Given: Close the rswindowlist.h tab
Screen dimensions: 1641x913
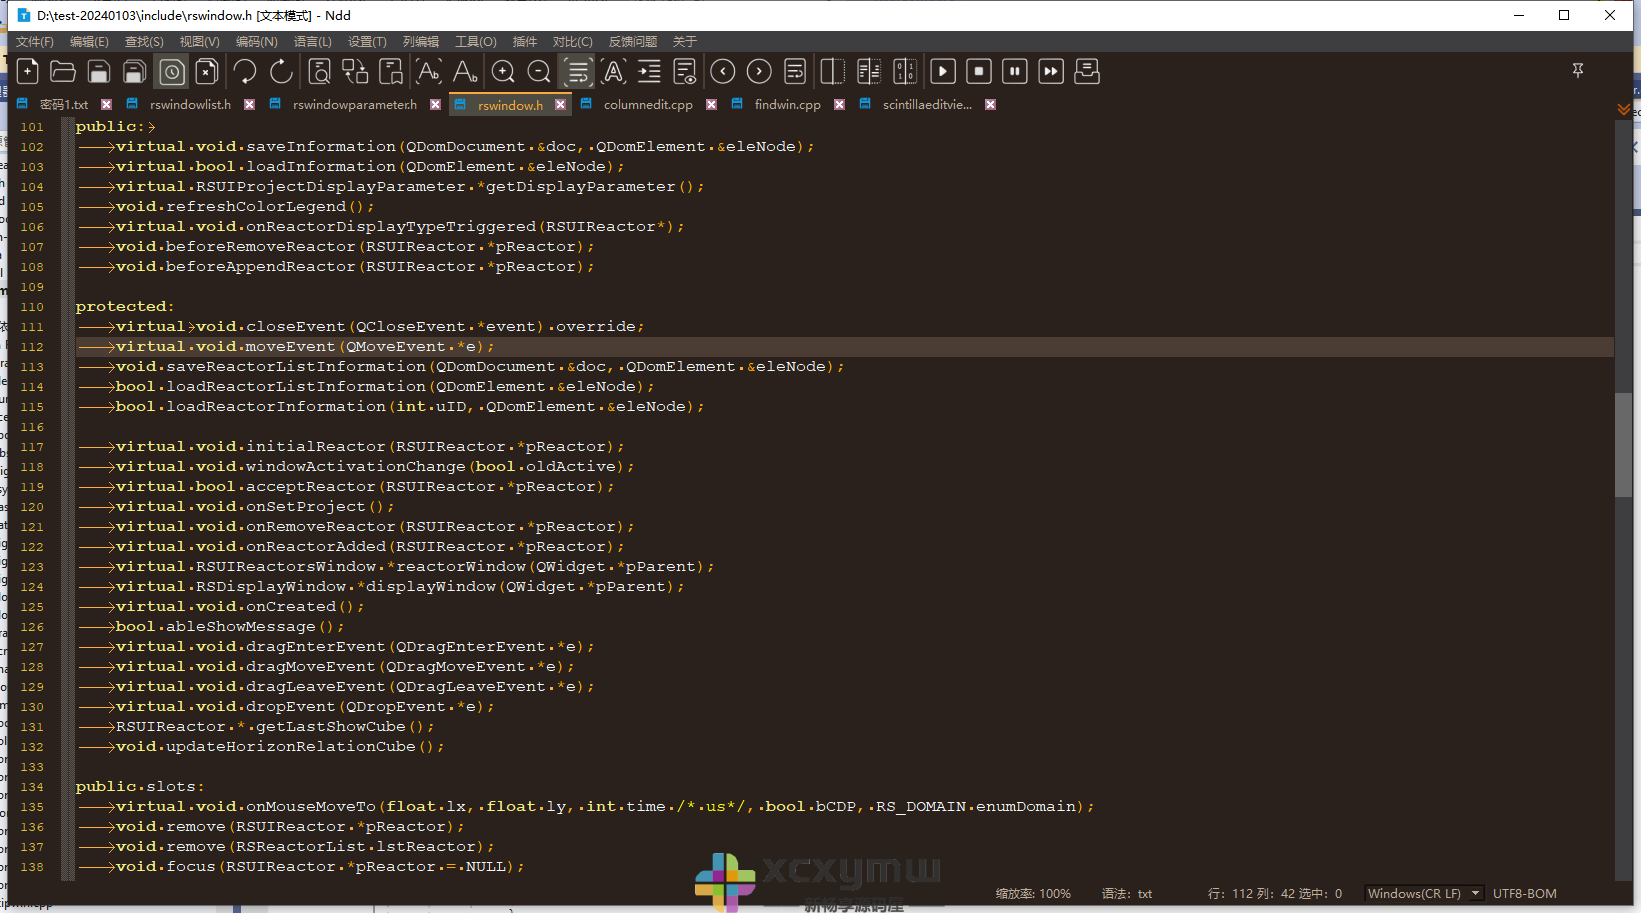Looking at the screenshot, I should pos(249,105).
